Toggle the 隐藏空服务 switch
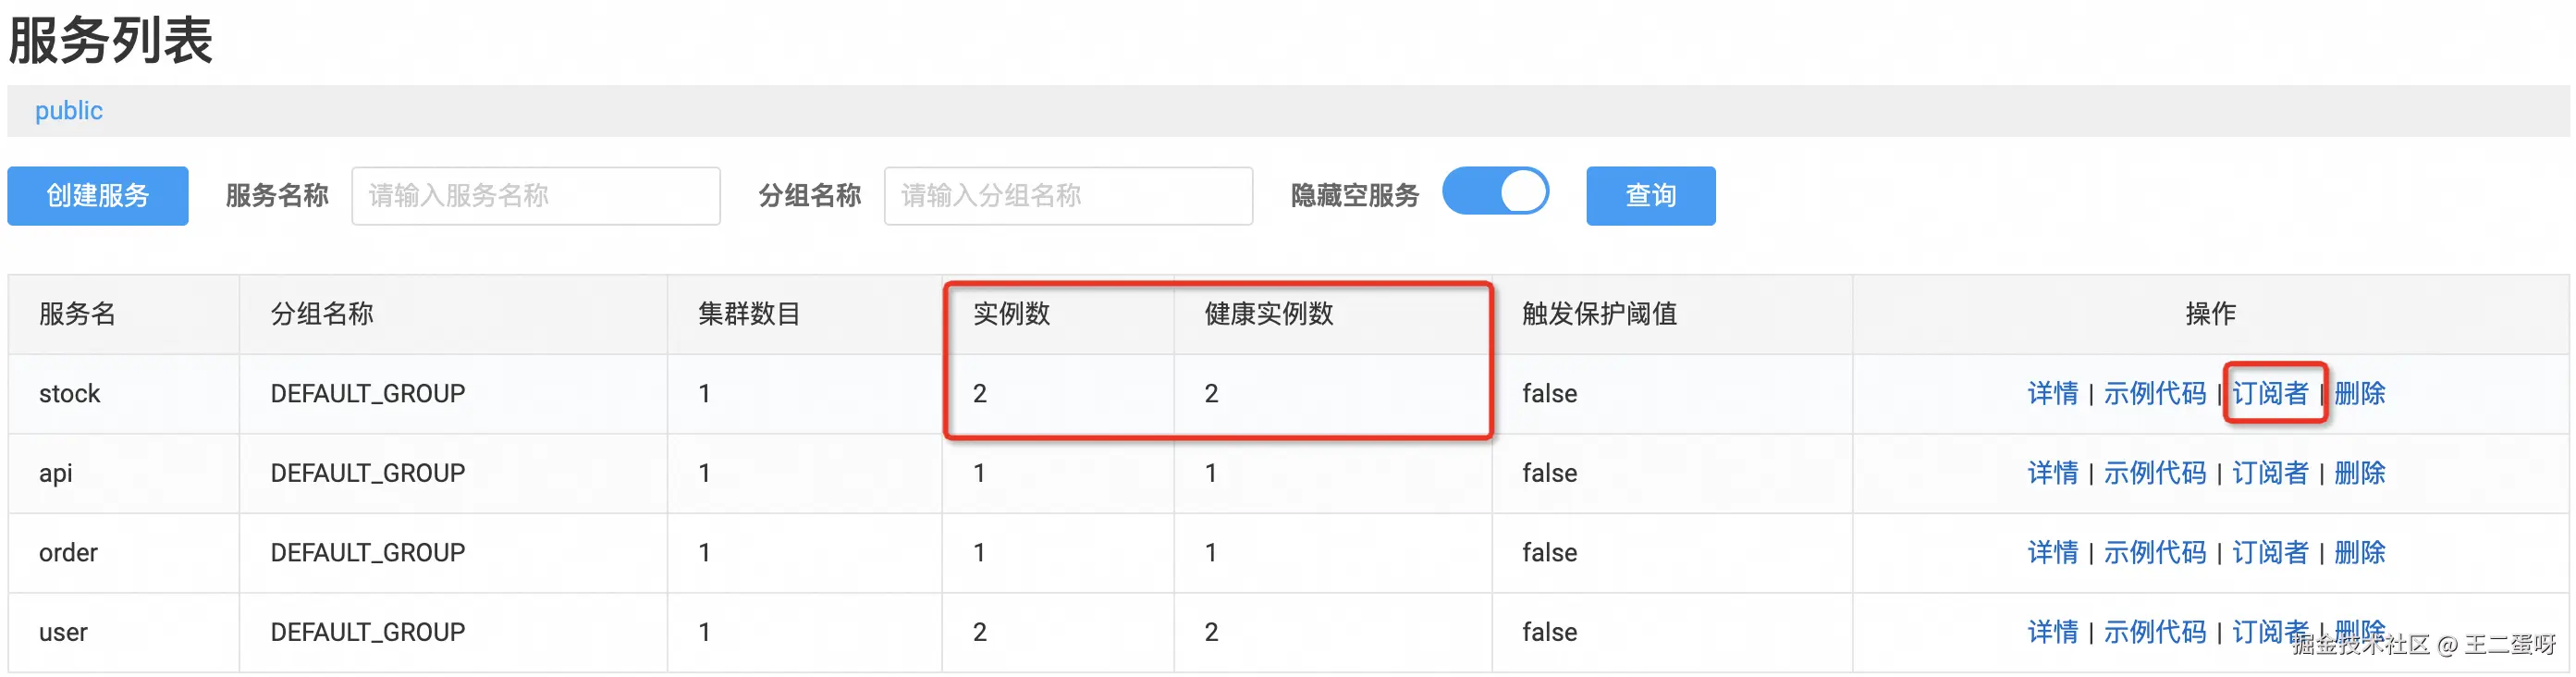 click(1494, 191)
